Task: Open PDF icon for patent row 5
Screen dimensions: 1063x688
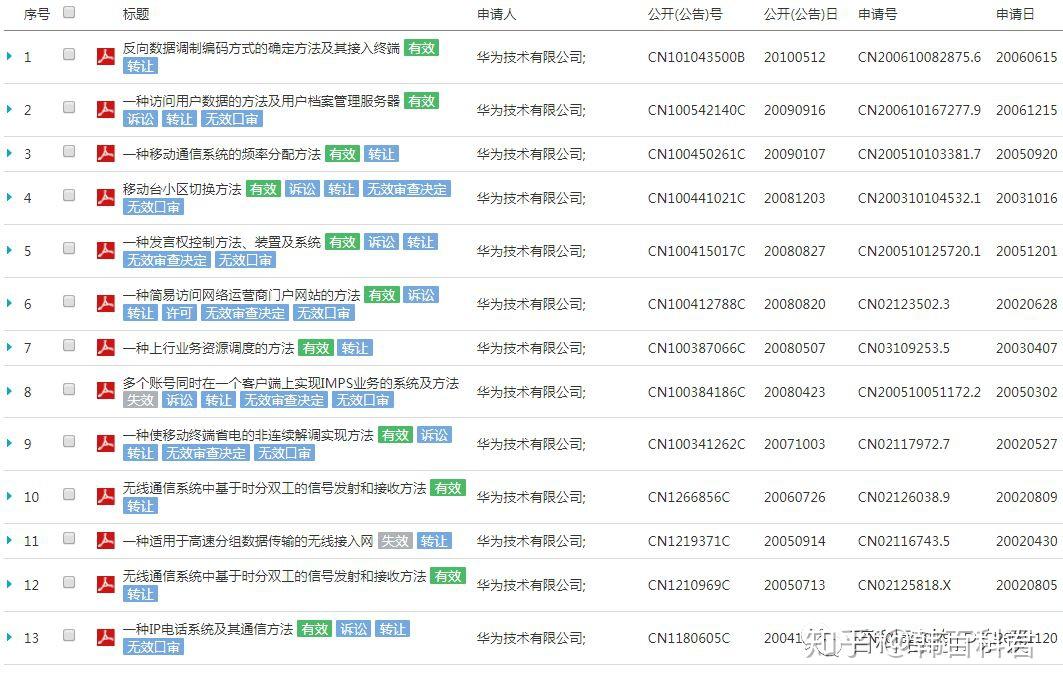Action: point(105,250)
